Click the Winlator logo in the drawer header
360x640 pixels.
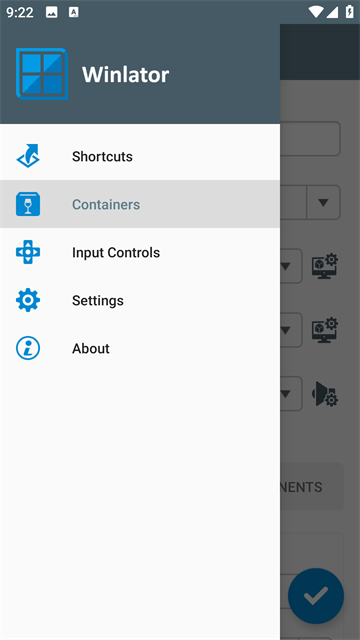pyautogui.click(x=42, y=74)
